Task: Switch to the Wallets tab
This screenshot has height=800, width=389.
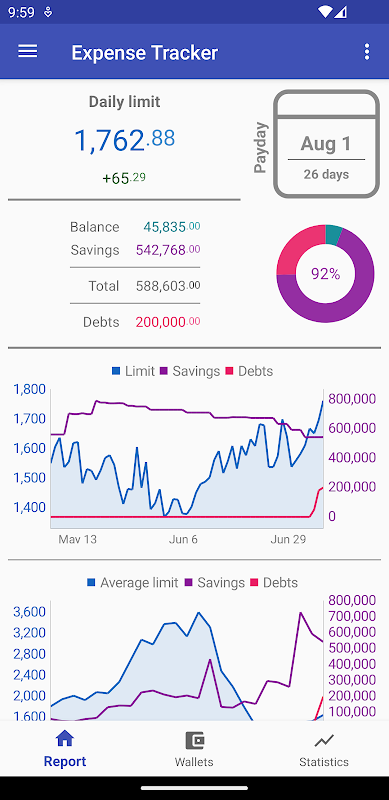Action: pos(194,749)
